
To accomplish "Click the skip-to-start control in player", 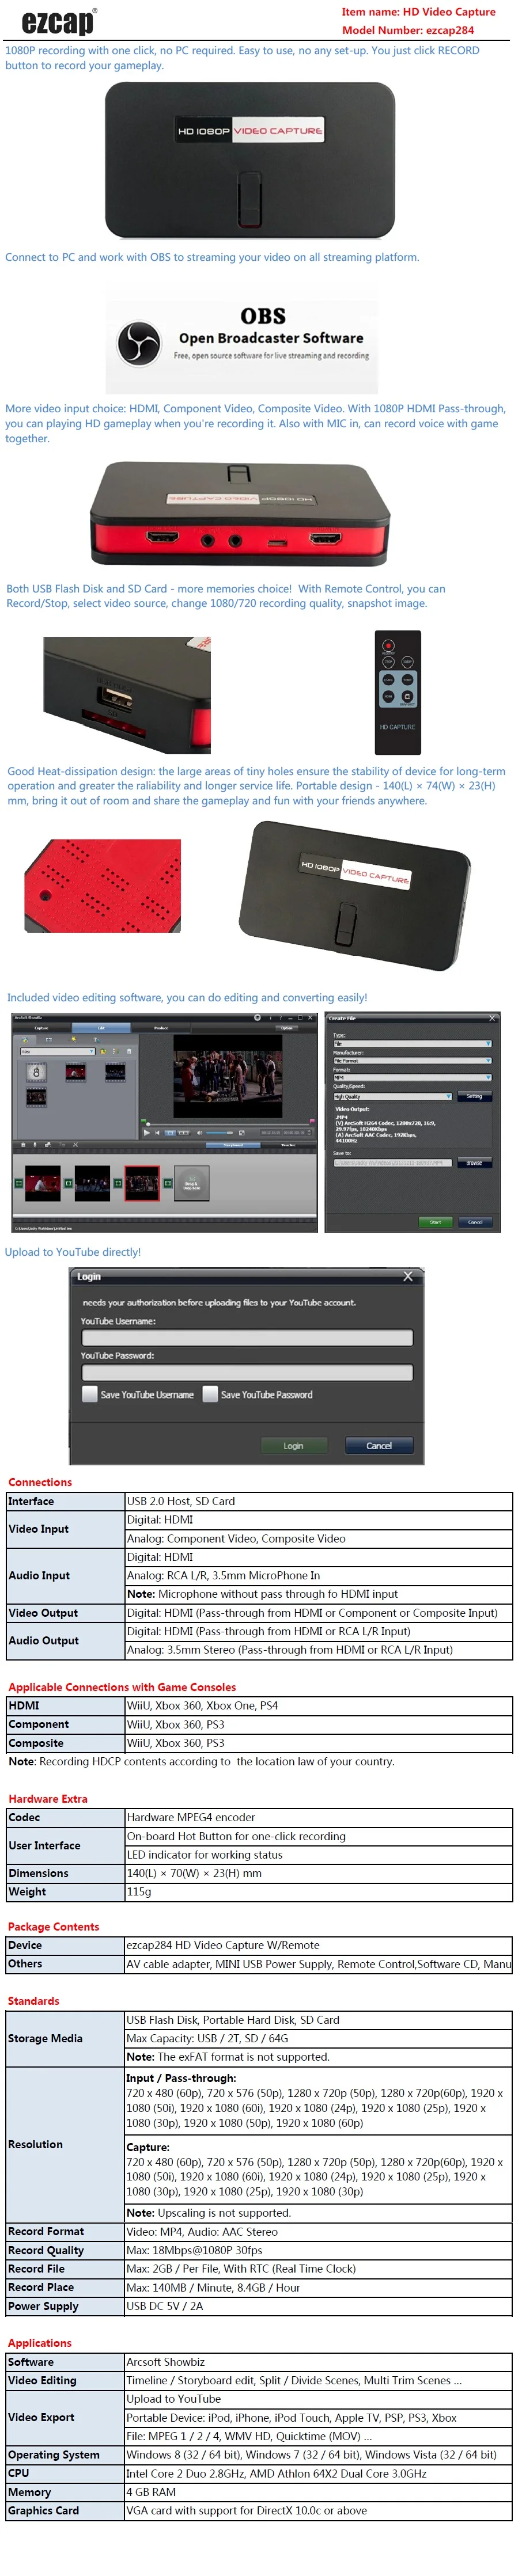I will click(157, 1133).
